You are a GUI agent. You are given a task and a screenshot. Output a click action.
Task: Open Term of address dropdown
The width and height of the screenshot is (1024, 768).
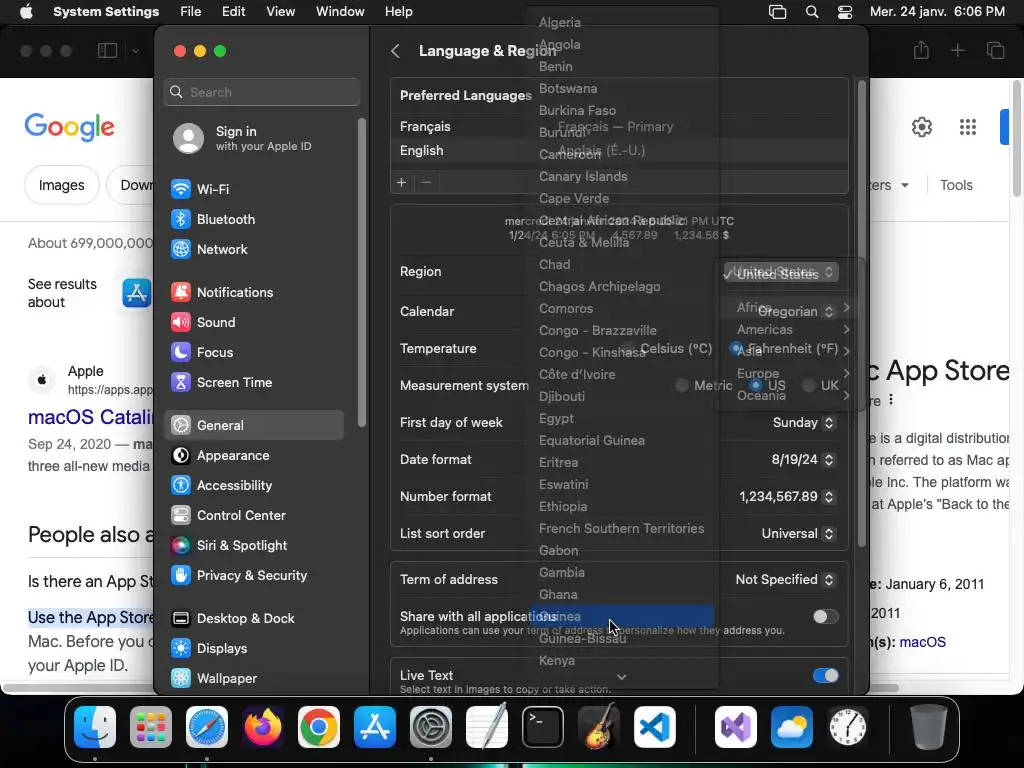[x=785, y=579]
